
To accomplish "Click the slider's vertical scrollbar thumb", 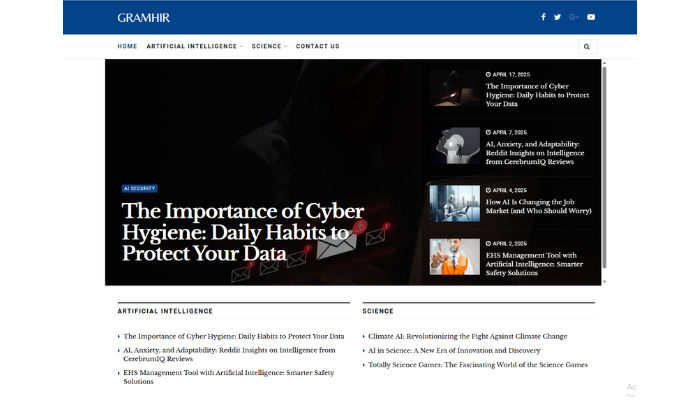I will click(x=604, y=167).
